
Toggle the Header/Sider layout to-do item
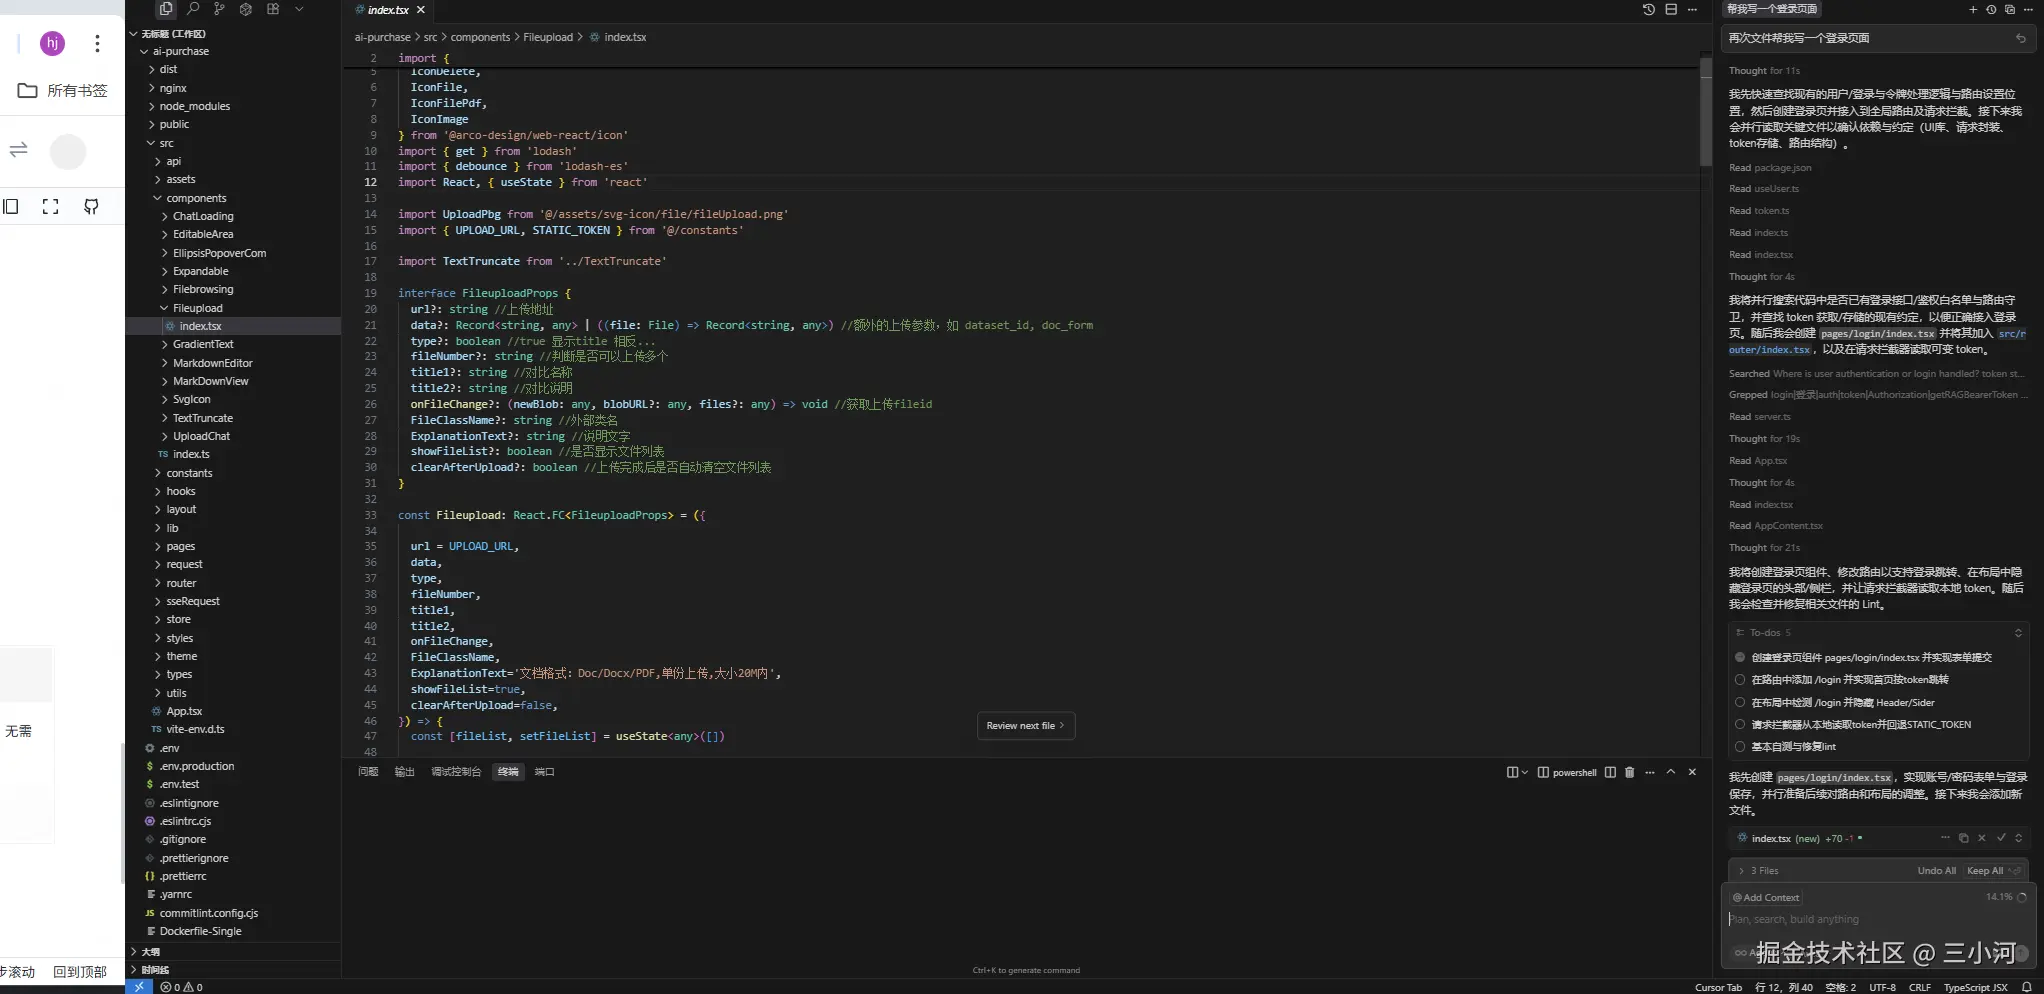(x=1740, y=702)
